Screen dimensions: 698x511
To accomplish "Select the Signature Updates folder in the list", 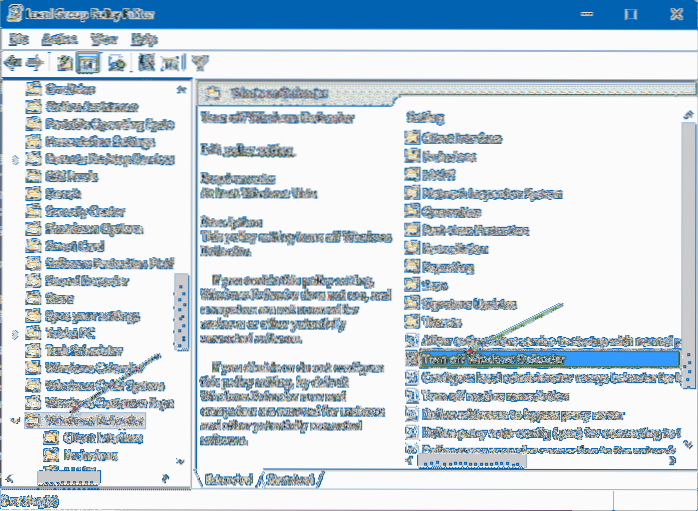I will pos(455,303).
